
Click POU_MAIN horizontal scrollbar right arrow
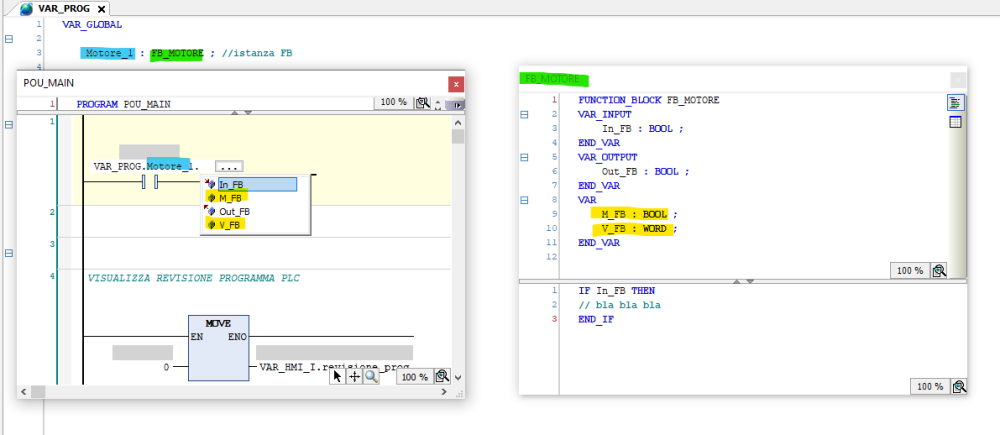(445, 392)
